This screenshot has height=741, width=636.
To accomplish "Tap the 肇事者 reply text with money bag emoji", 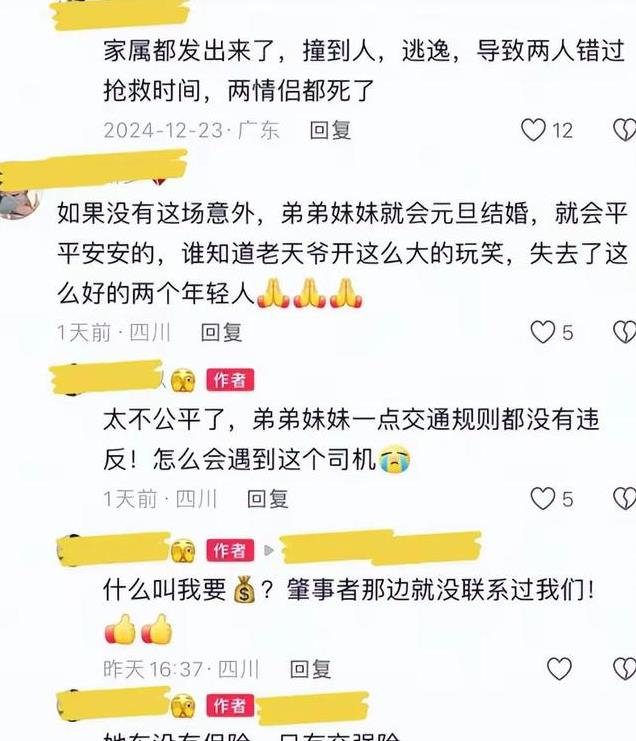I will pos(350,610).
